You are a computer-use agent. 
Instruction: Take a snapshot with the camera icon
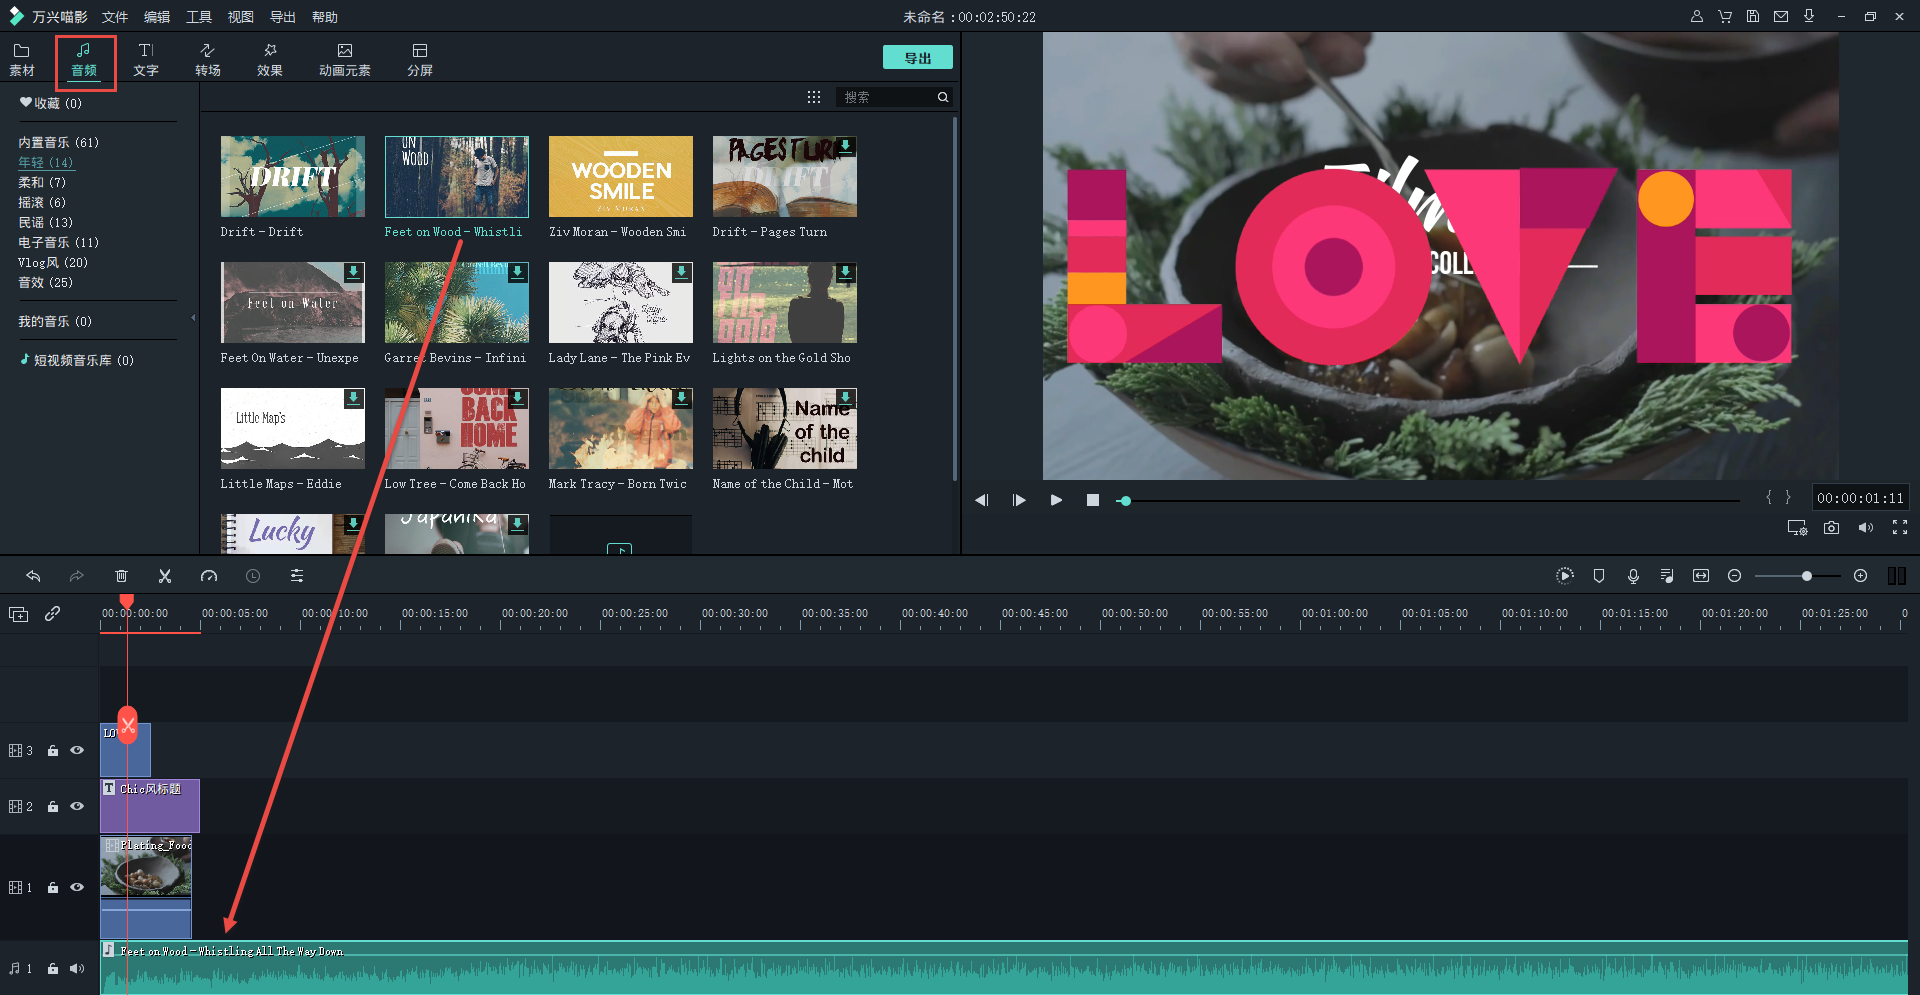click(1831, 528)
